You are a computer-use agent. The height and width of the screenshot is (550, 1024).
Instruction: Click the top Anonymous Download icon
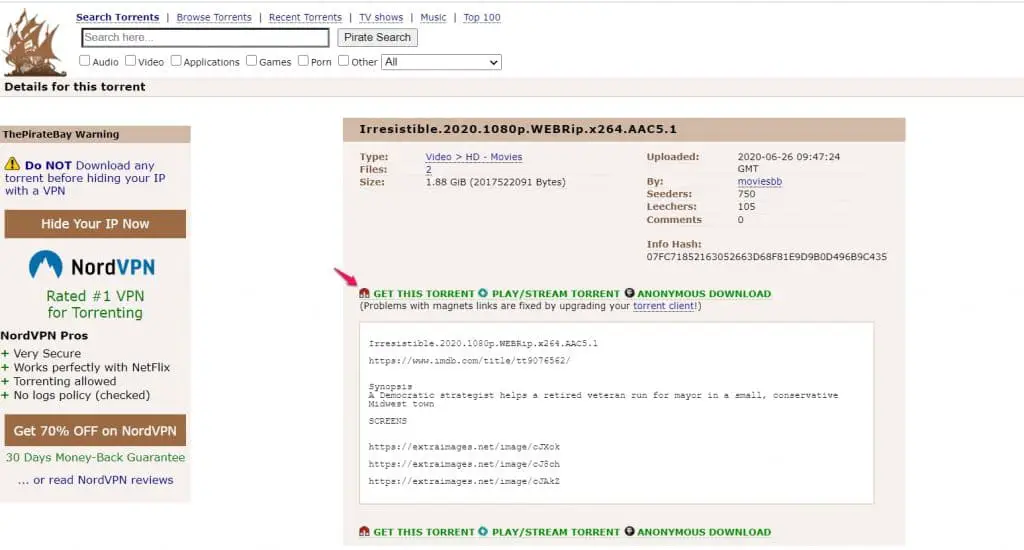point(630,294)
